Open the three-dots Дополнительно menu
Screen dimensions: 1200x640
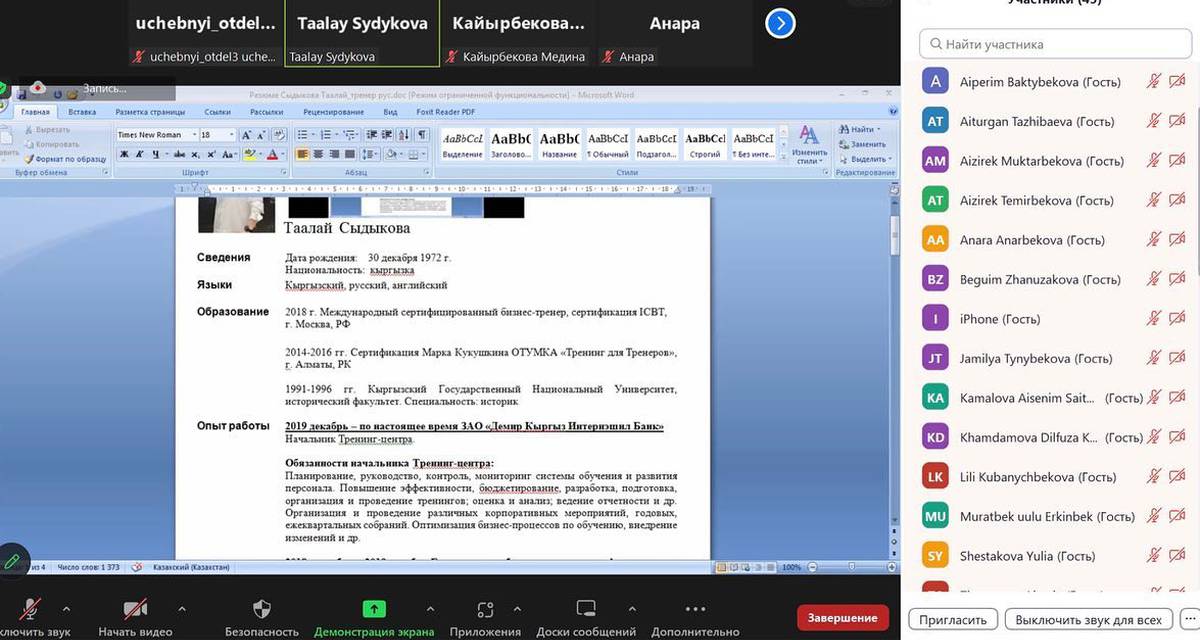[x=695, y=609]
